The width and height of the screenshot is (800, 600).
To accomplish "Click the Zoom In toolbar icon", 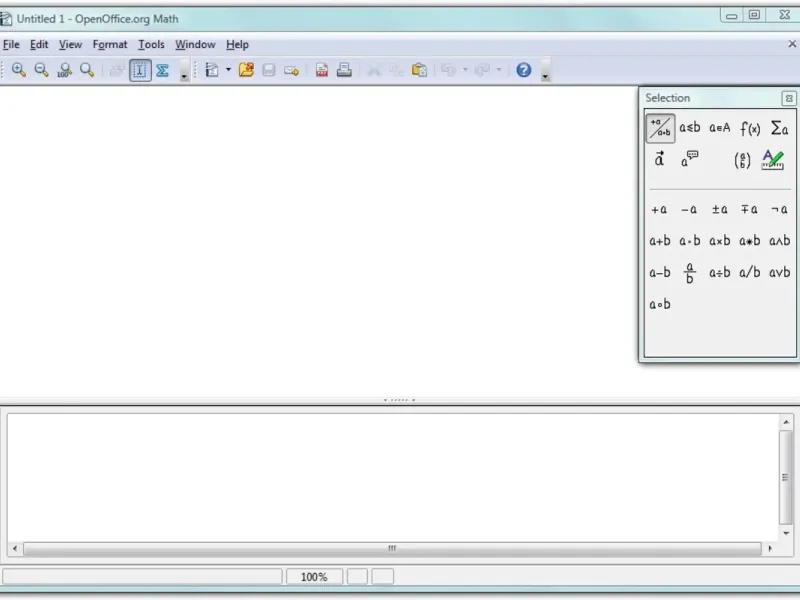I will click(x=19, y=70).
